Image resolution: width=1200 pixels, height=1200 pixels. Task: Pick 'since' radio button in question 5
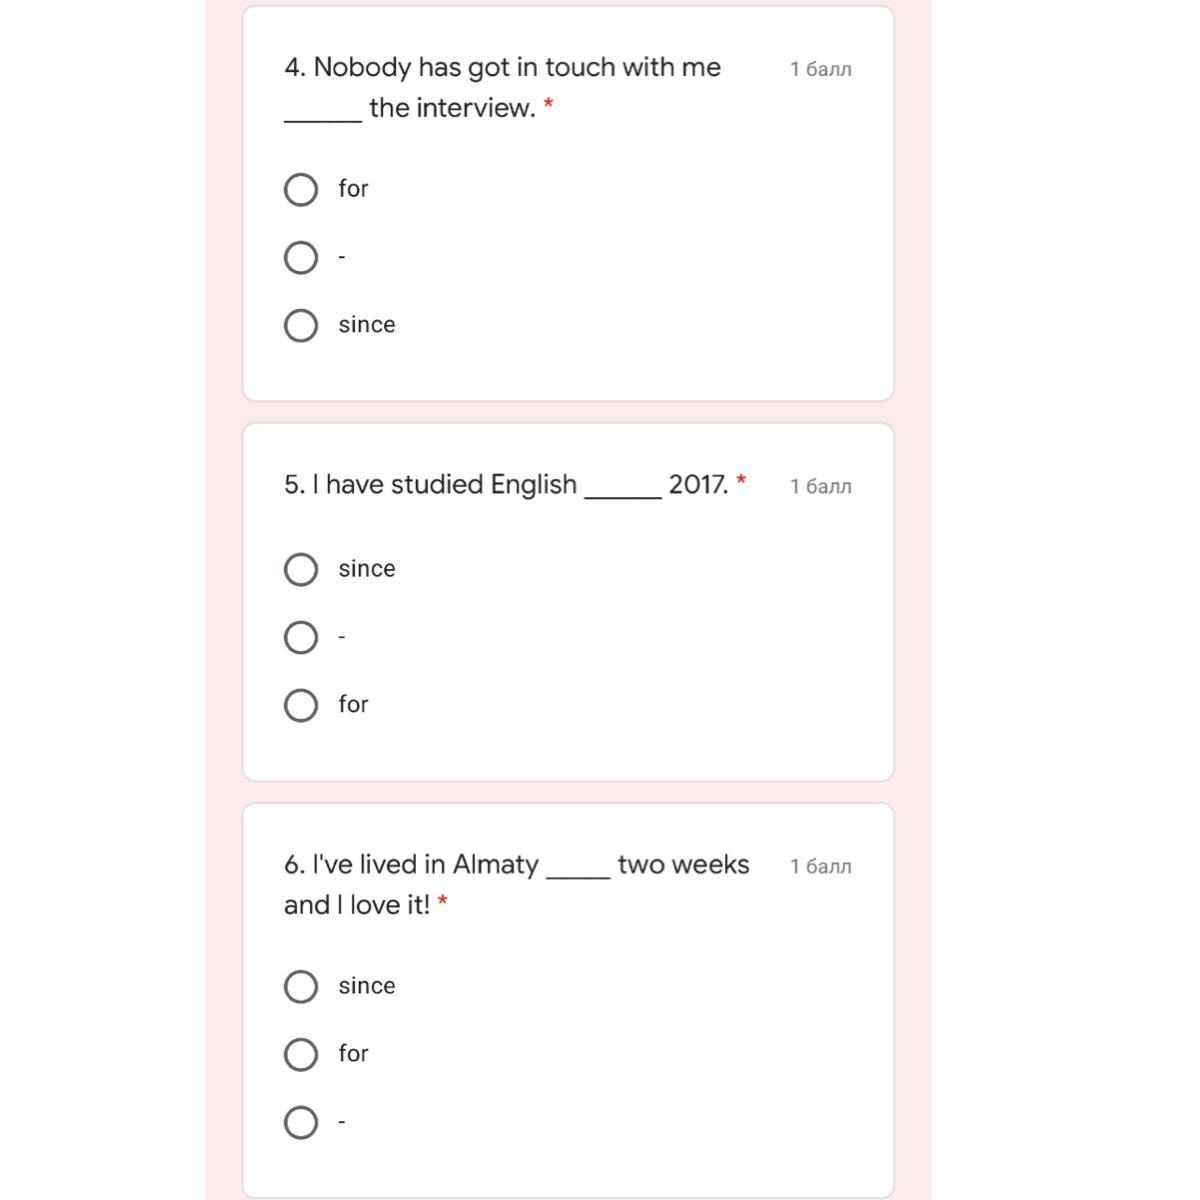[x=301, y=569]
